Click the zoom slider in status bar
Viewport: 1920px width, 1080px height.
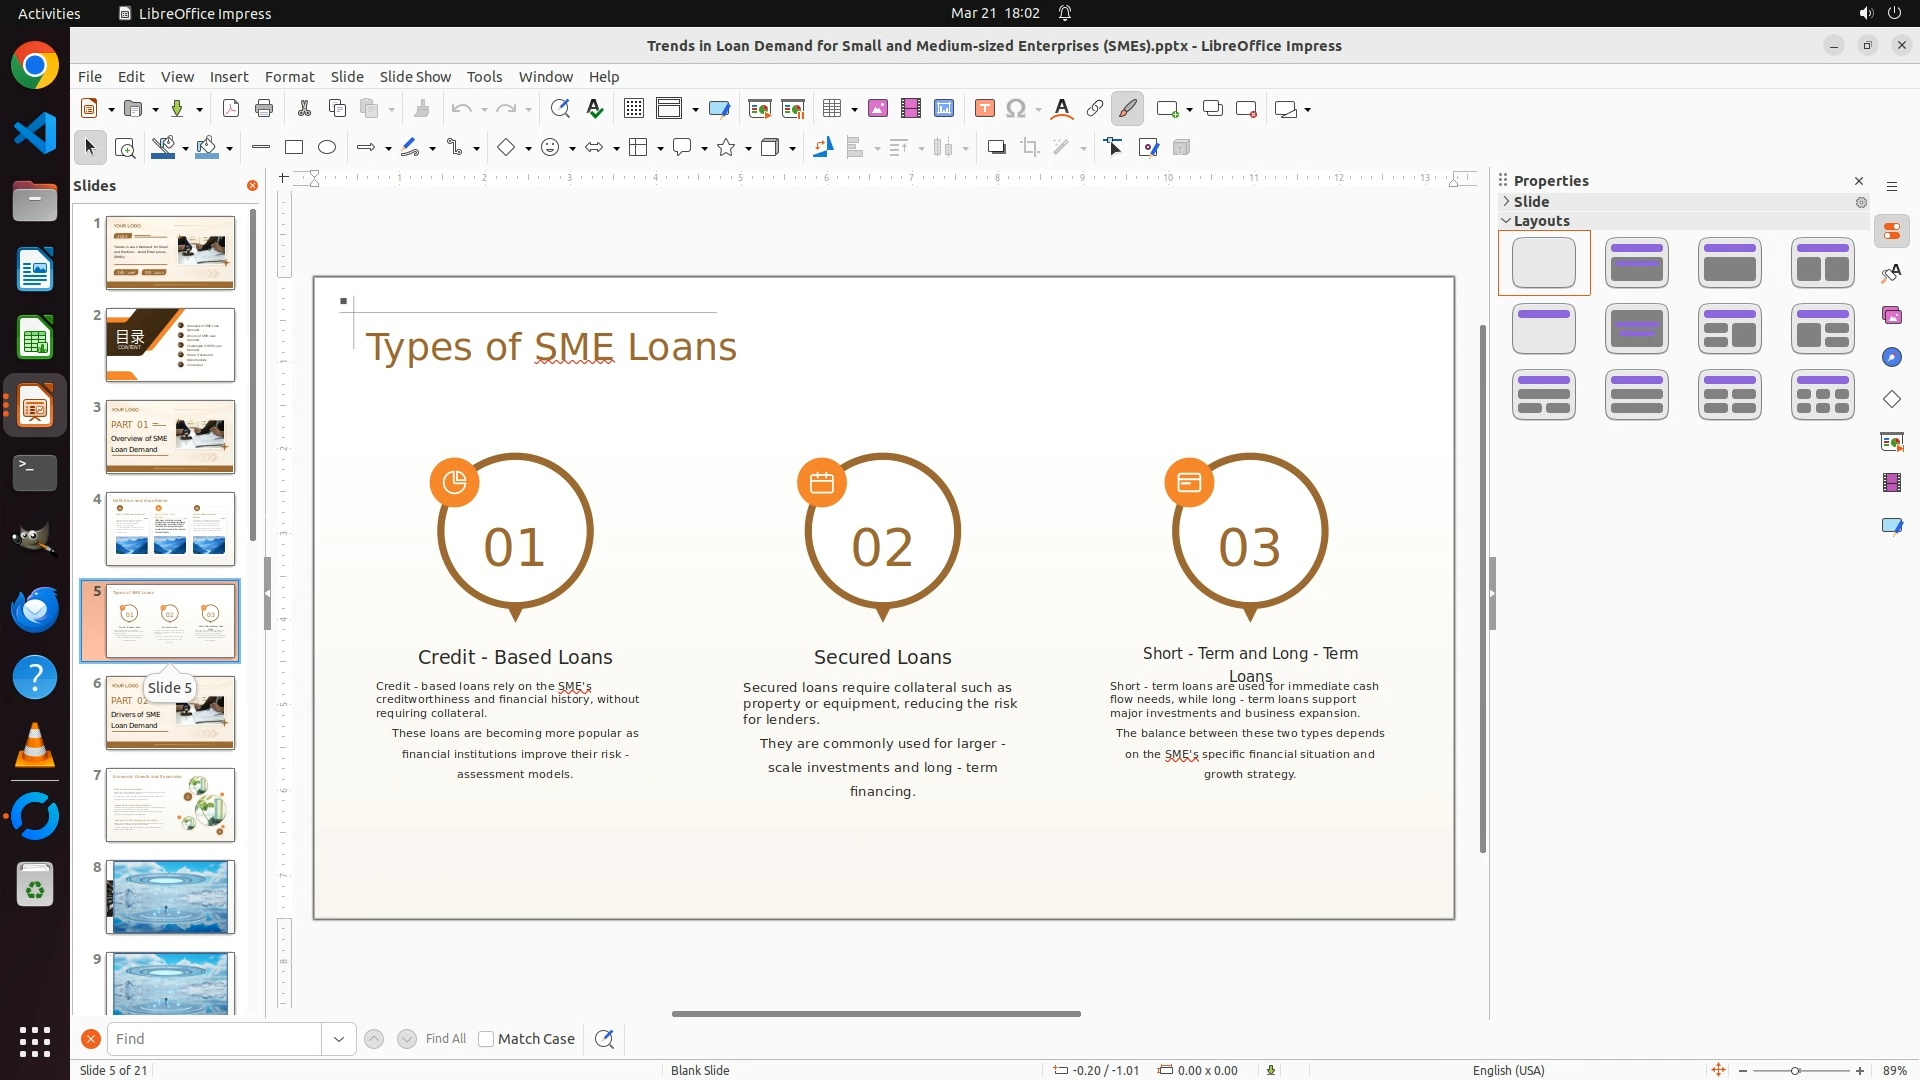[x=1795, y=1071]
